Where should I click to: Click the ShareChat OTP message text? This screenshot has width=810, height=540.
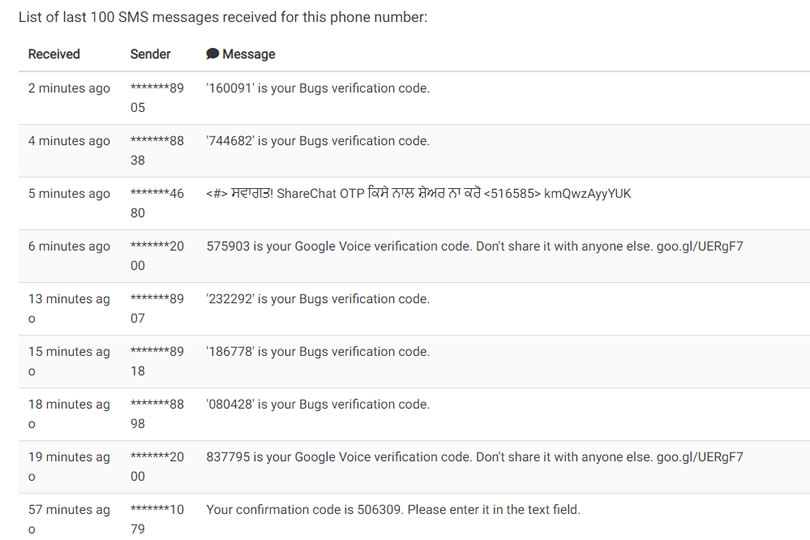(418, 194)
